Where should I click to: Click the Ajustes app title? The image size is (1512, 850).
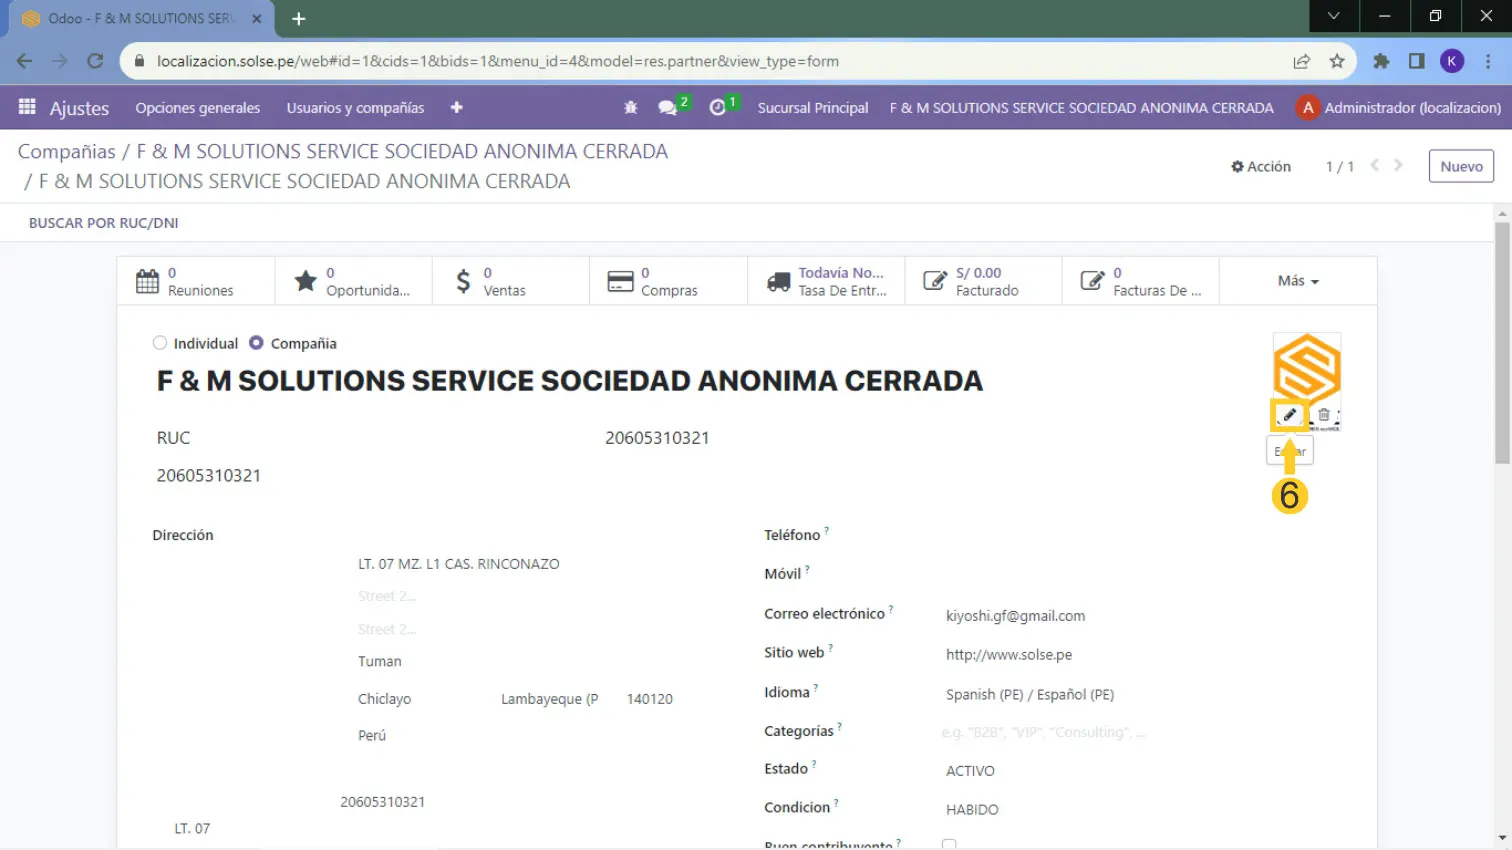pos(79,108)
